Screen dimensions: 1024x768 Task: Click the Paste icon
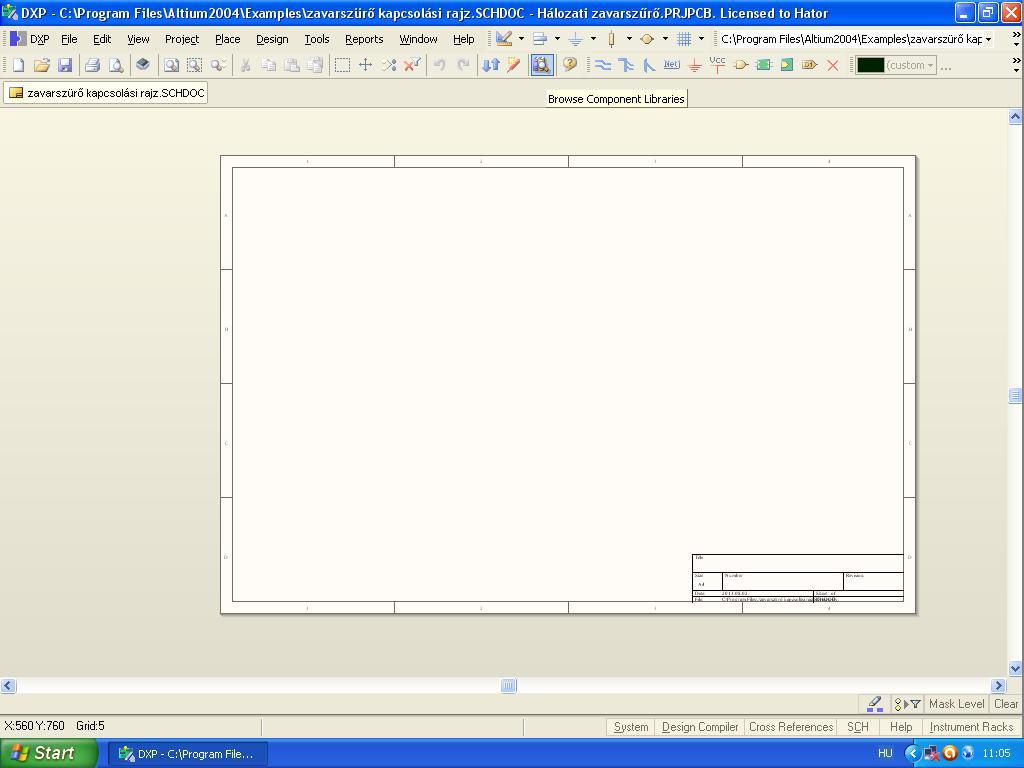click(x=292, y=65)
